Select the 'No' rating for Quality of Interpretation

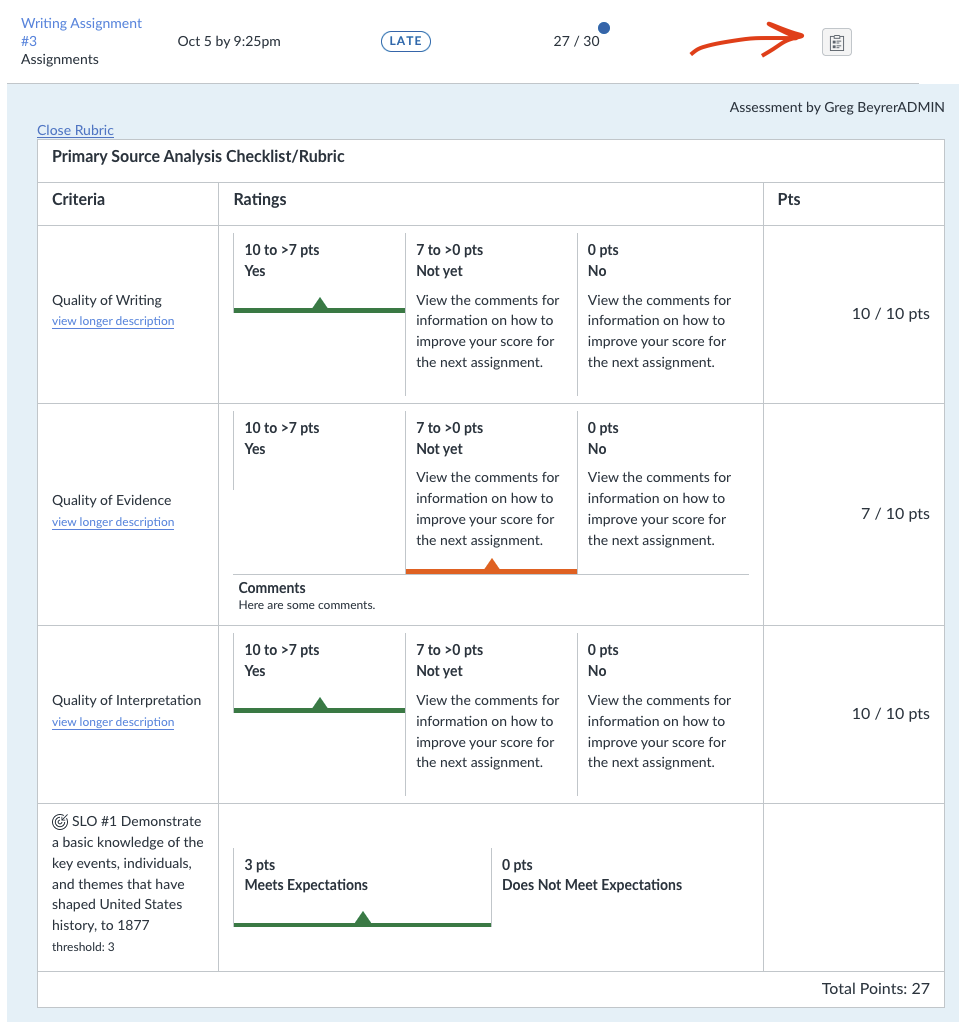point(663,714)
